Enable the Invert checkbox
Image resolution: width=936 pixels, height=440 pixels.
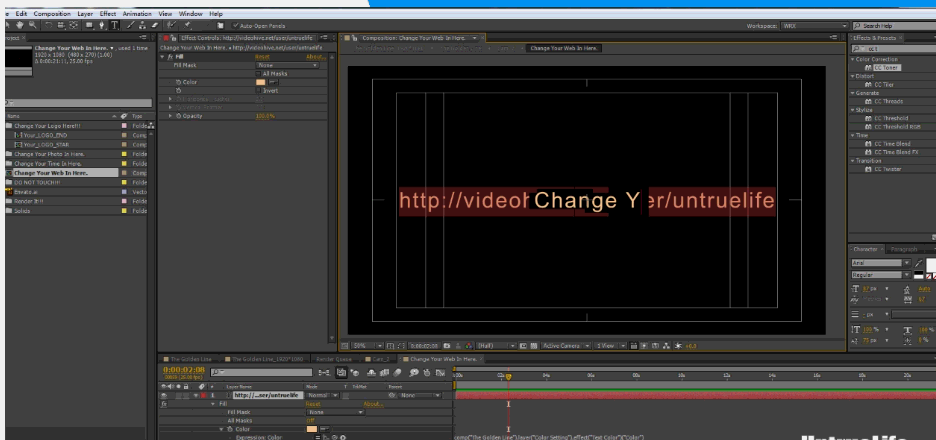[x=258, y=91]
